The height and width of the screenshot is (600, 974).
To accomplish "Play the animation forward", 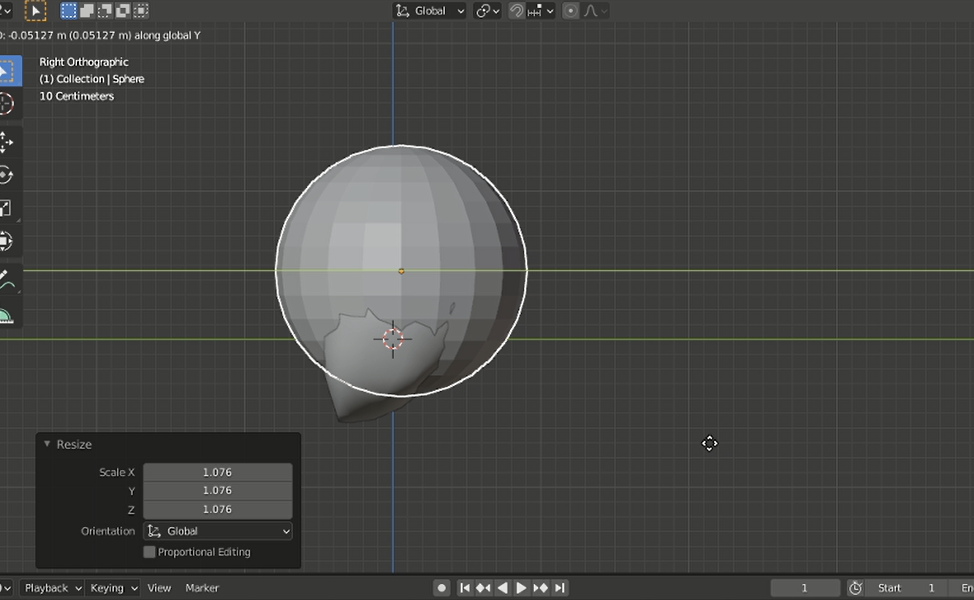I will [521, 588].
